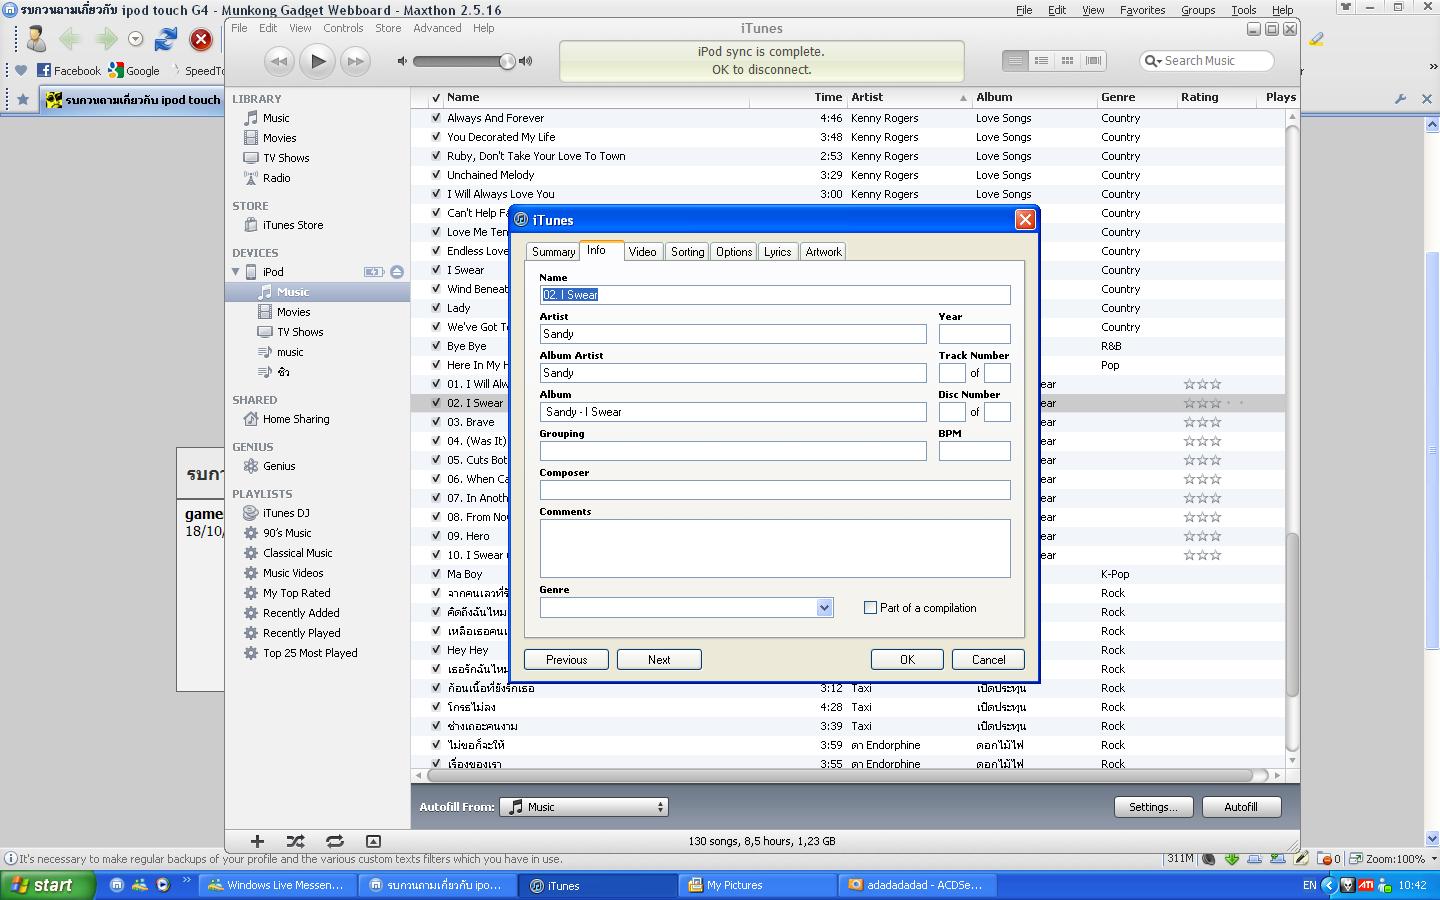
Task: Uncheck the Always And Forever song
Action: pos(436,118)
